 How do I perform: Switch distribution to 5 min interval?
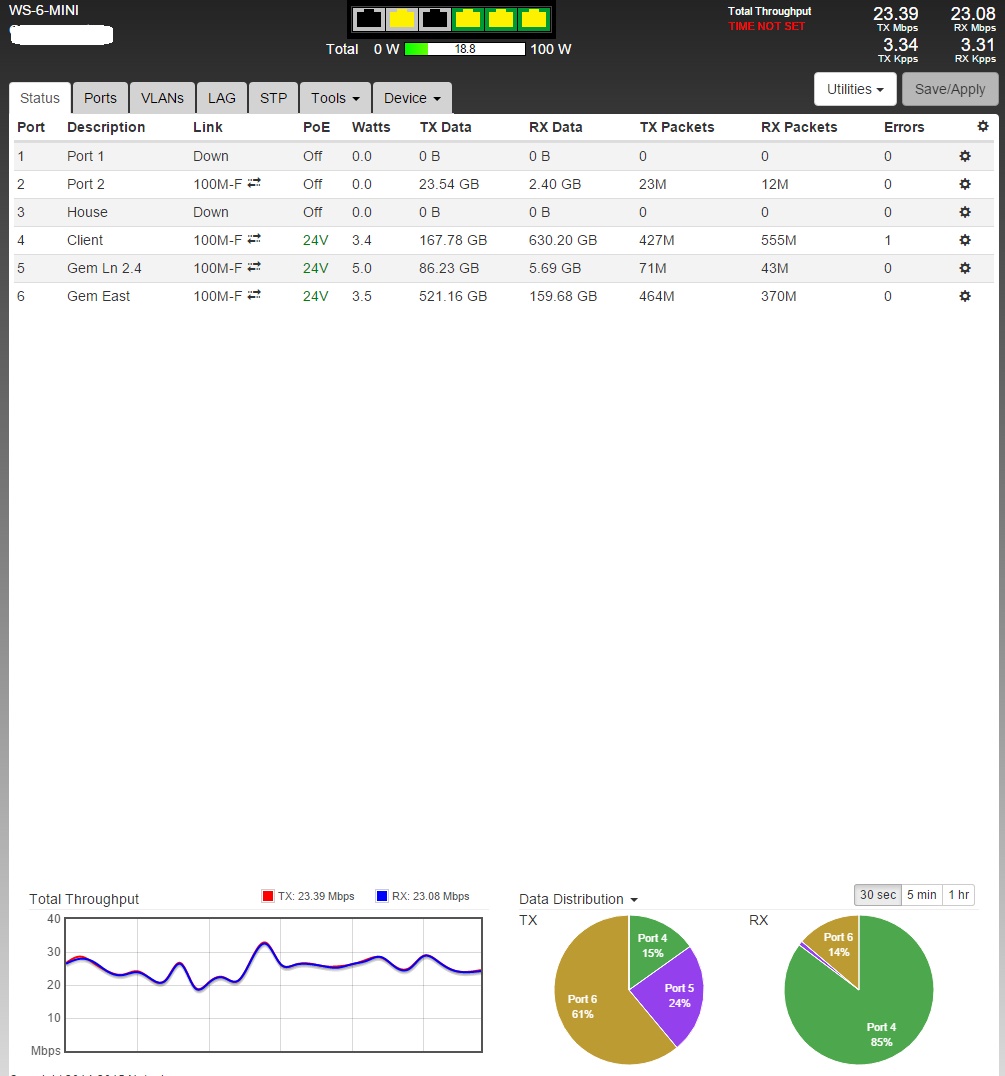click(x=920, y=895)
